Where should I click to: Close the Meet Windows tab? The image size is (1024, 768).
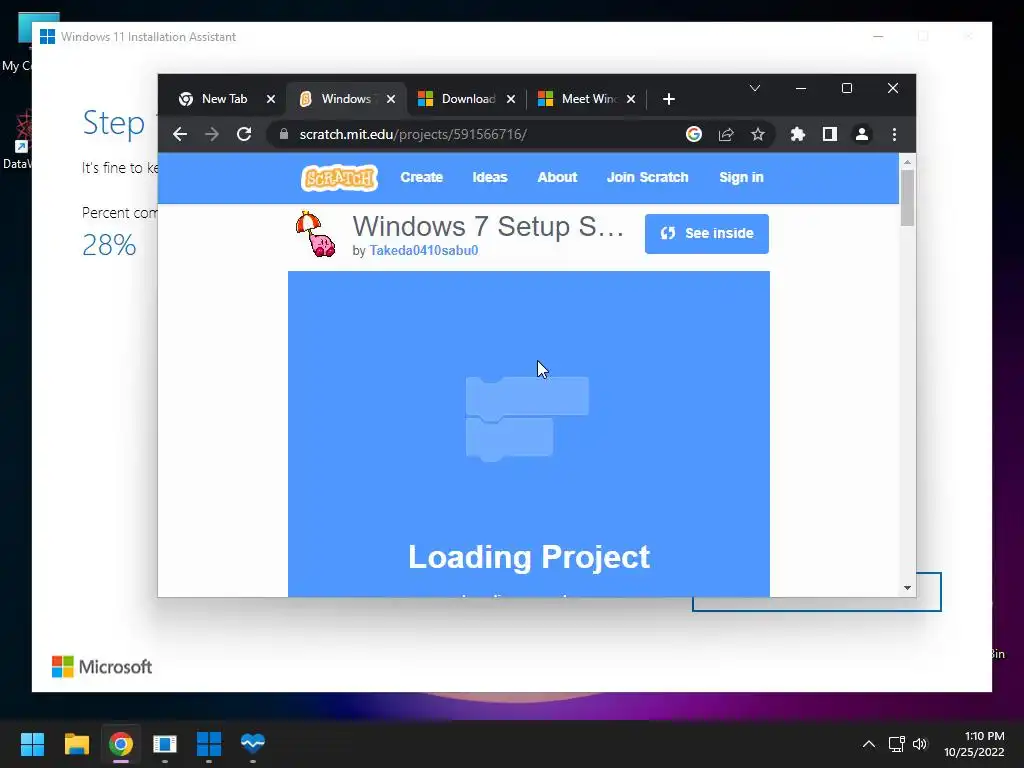(631, 99)
